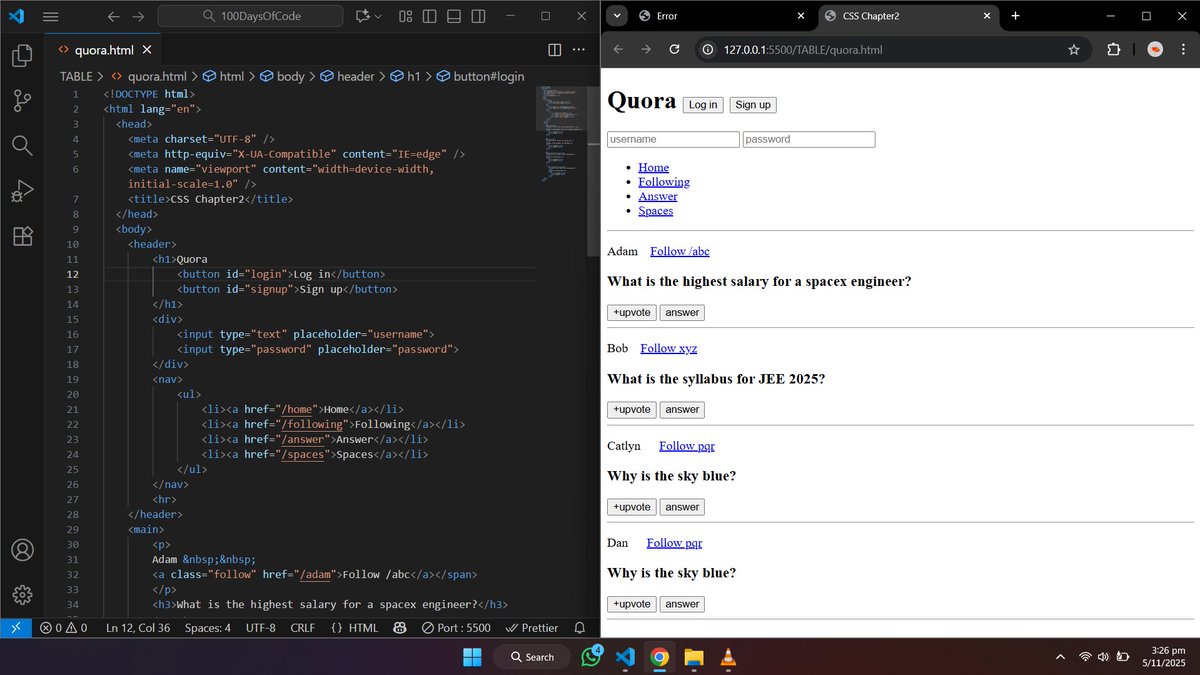Go back using VS Code navigation arrow
Screen dimensions: 1200x675
pos(113,16)
